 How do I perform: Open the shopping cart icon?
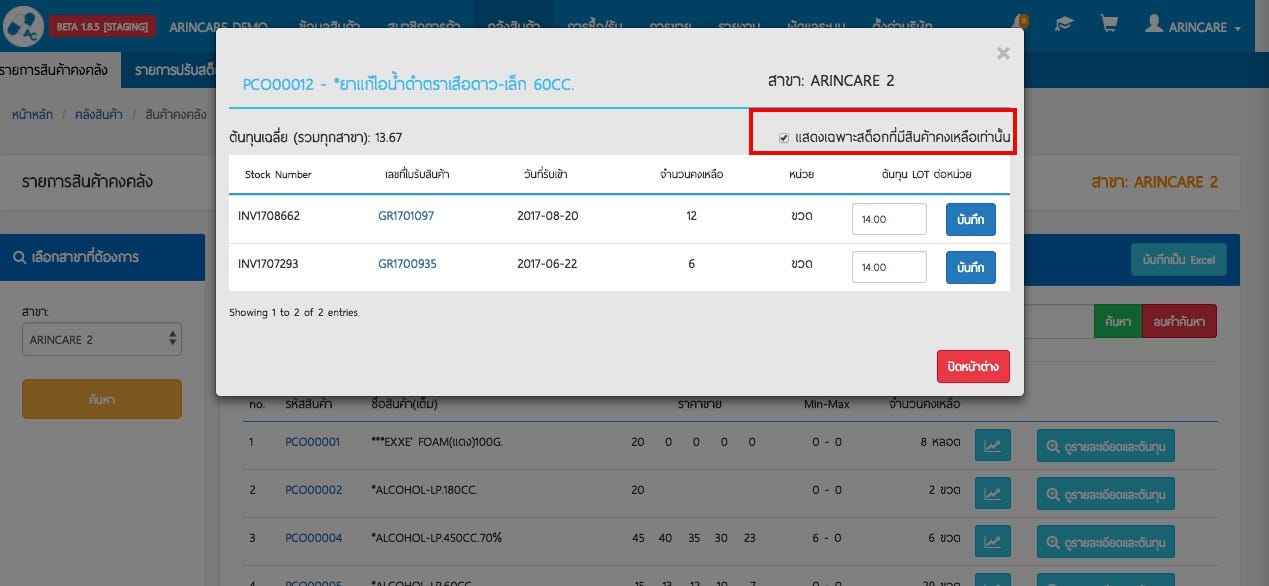point(1108,25)
